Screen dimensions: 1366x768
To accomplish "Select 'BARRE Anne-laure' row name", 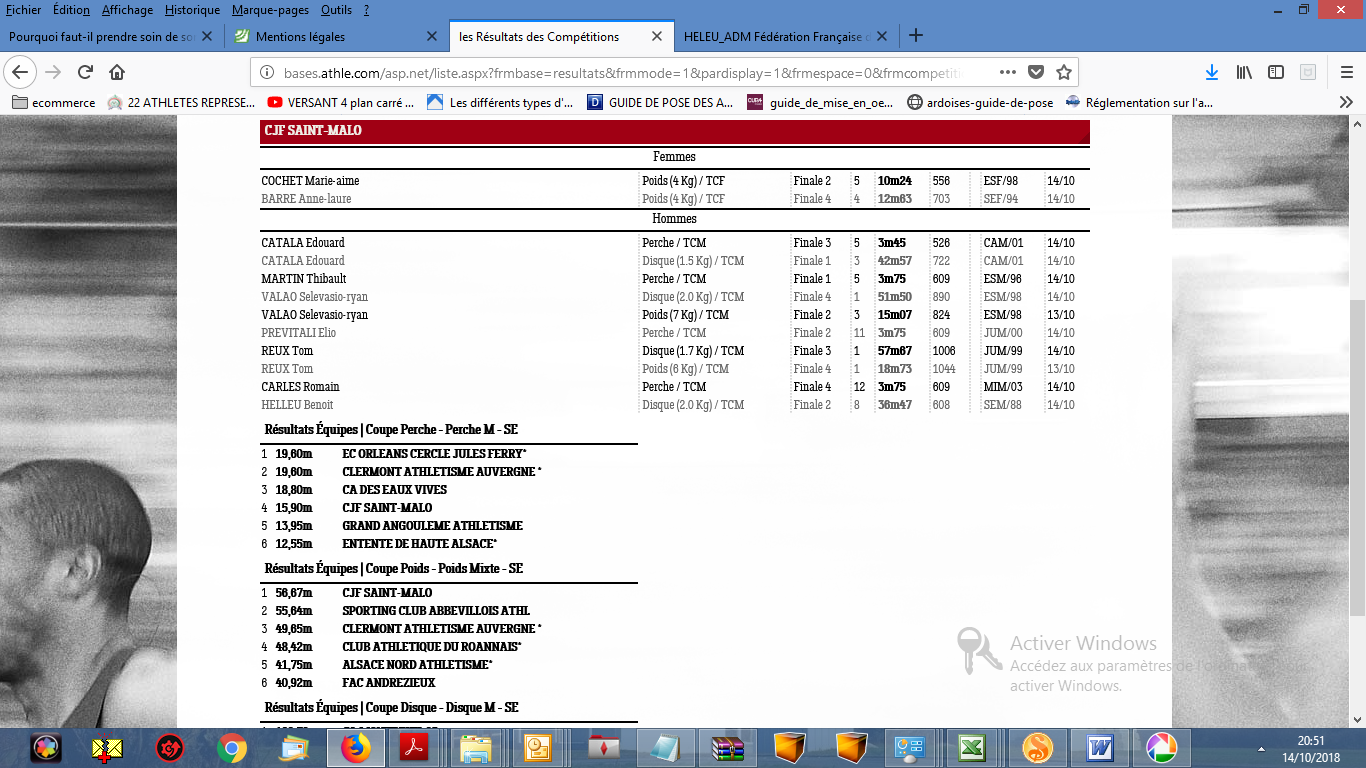I will pos(306,199).
